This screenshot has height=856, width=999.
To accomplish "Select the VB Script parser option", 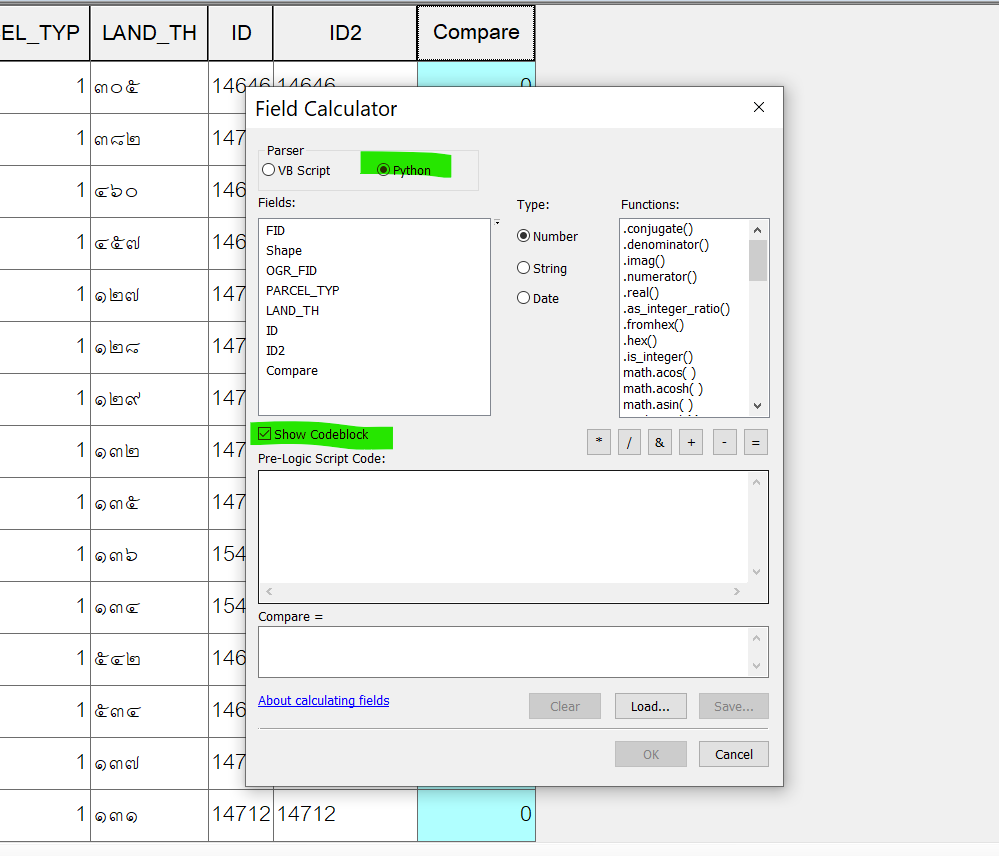I will pyautogui.click(x=269, y=170).
